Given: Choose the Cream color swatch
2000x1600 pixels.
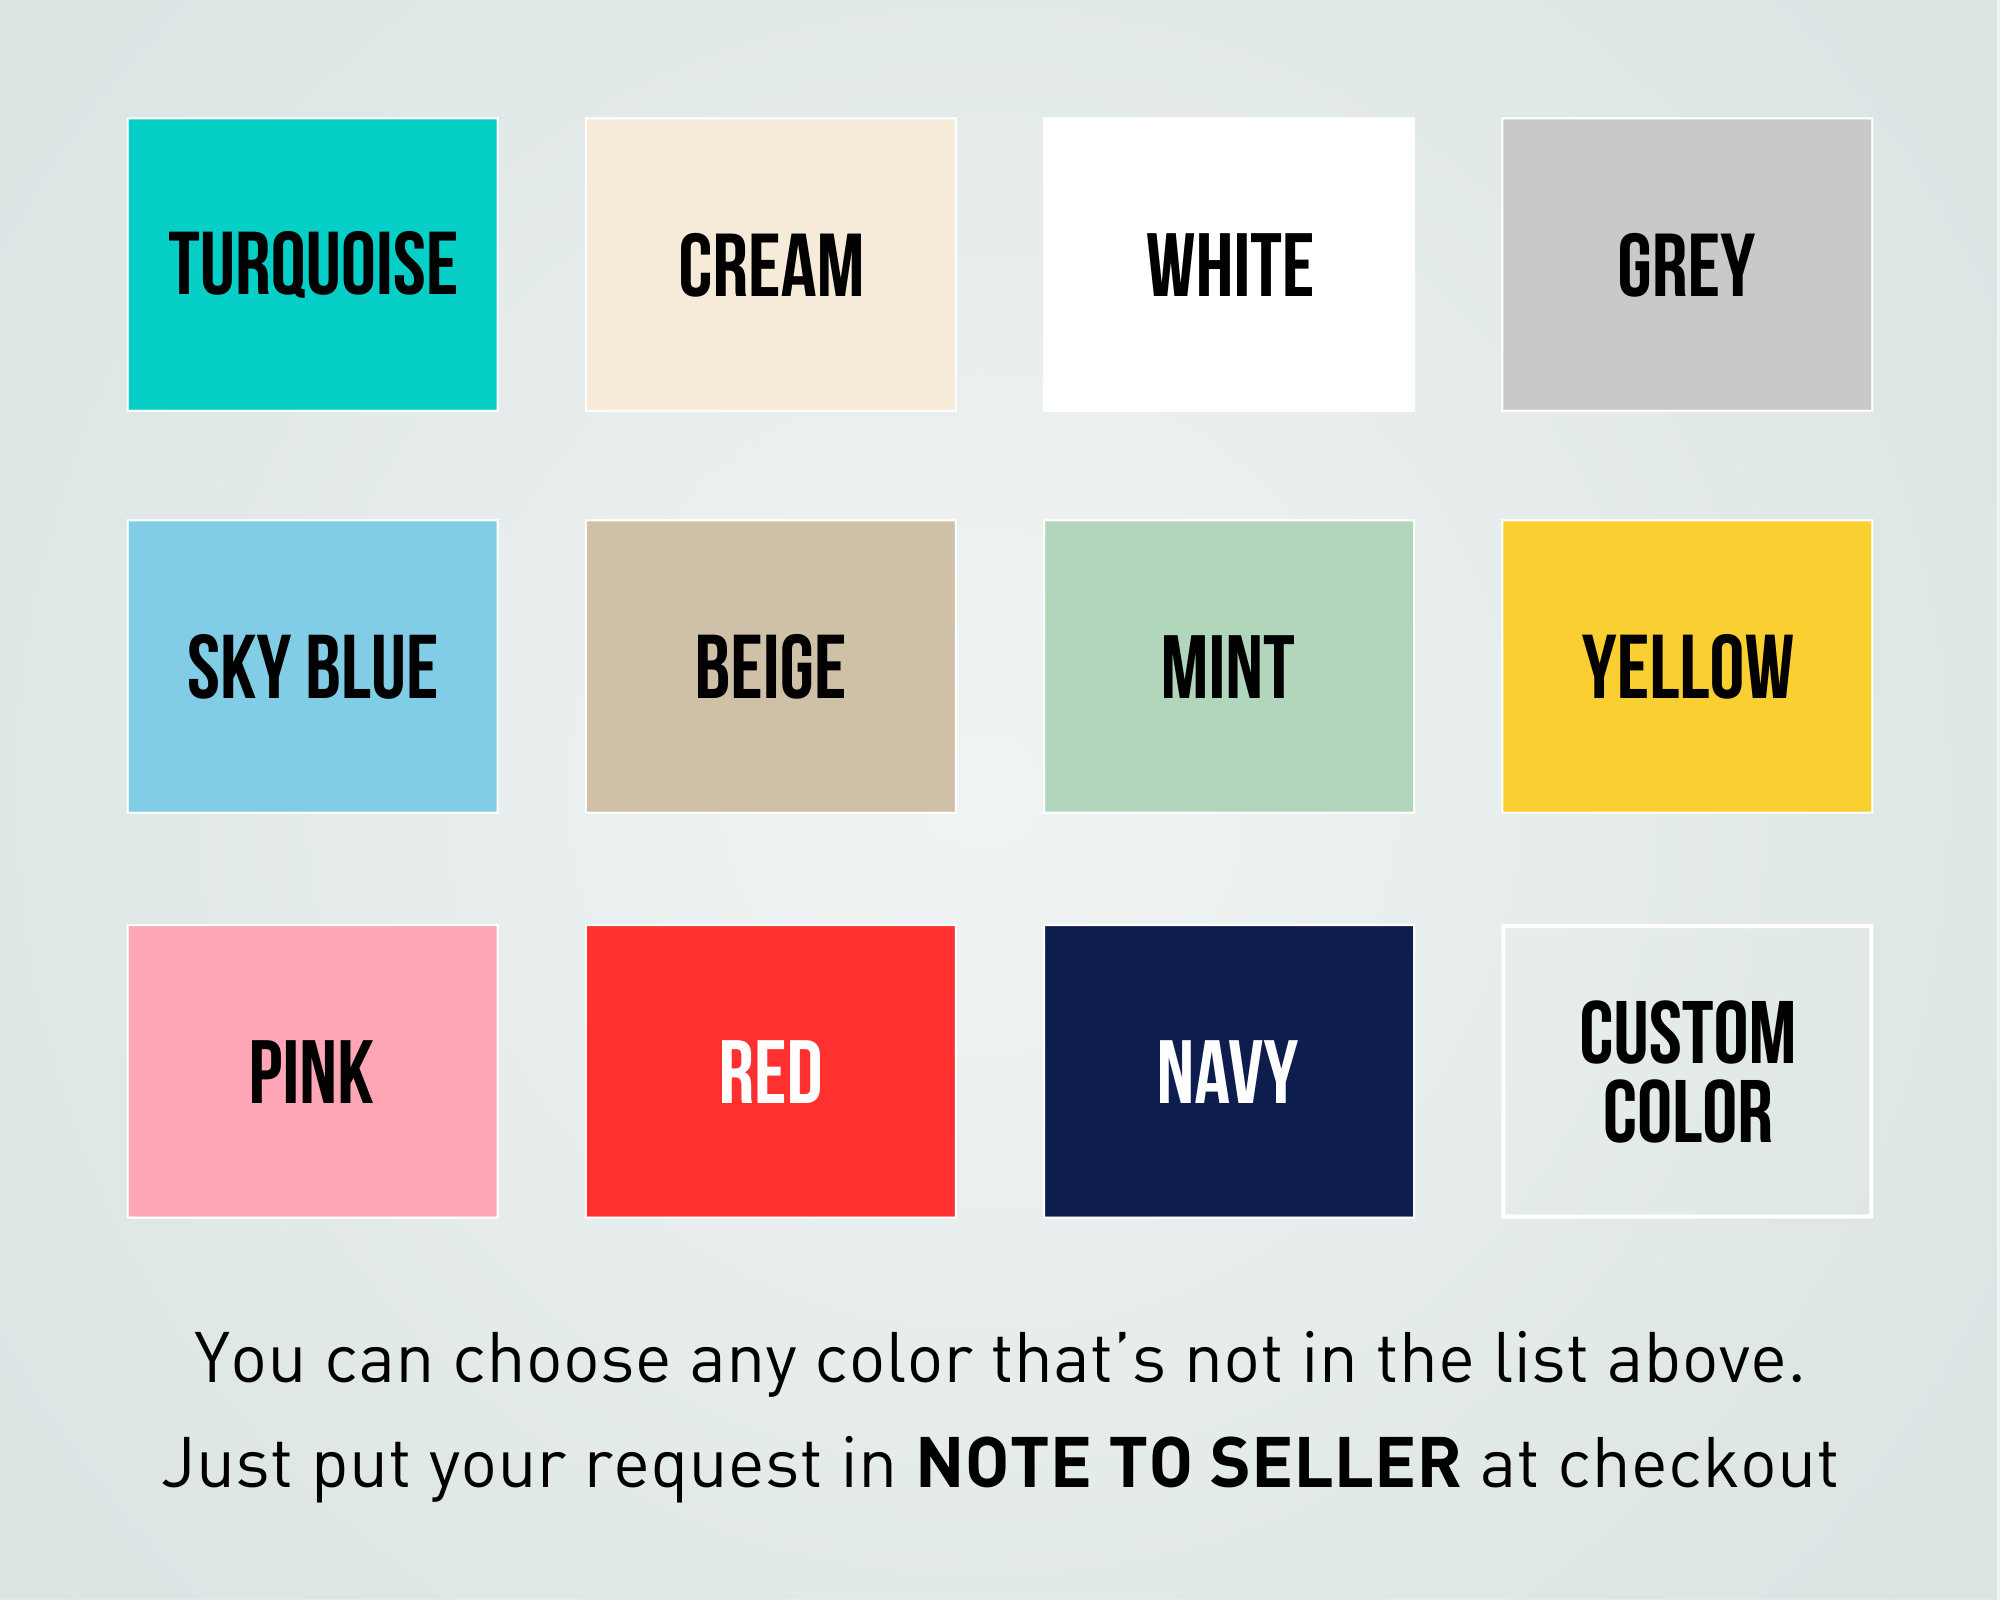Looking at the screenshot, I should click(x=771, y=264).
